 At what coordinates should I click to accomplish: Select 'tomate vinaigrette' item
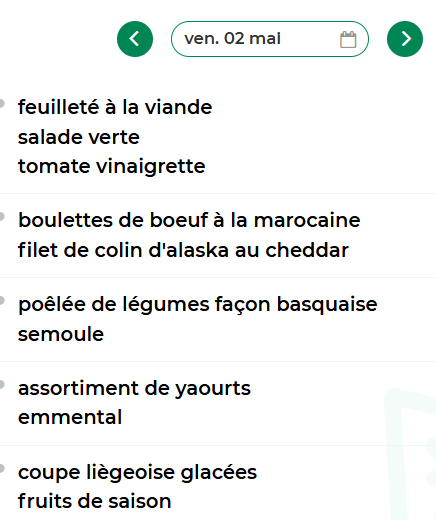[111, 166]
